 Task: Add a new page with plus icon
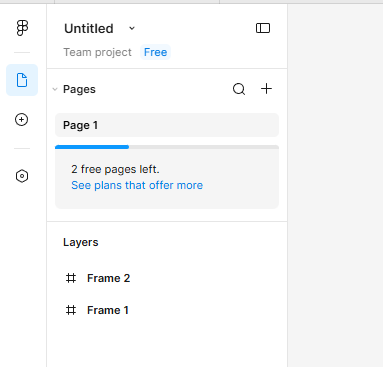266,89
